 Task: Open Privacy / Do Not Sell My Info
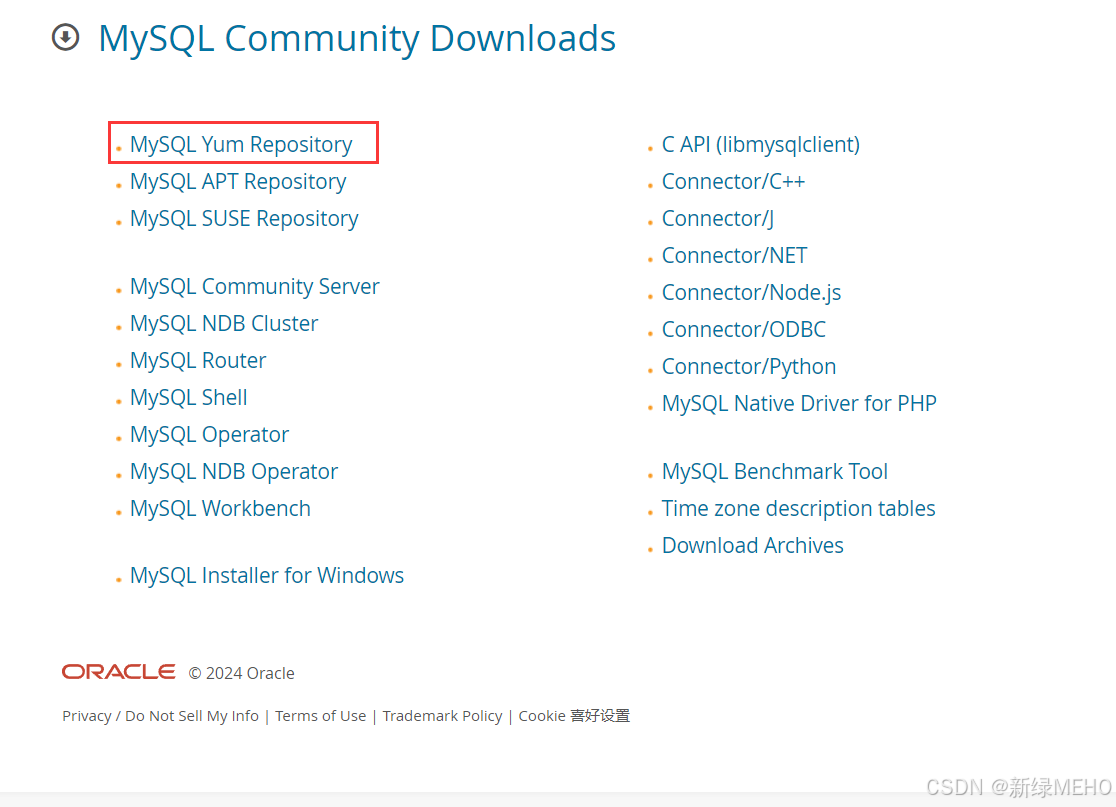tap(160, 716)
